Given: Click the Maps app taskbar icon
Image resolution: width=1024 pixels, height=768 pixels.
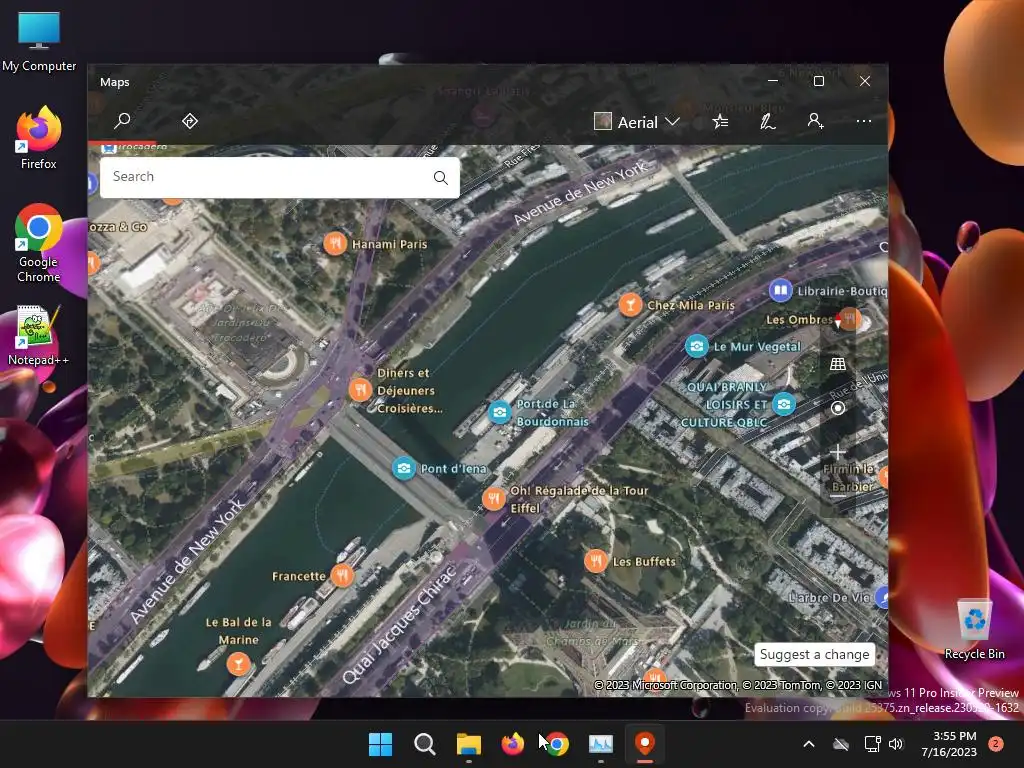Looking at the screenshot, I should tap(645, 744).
